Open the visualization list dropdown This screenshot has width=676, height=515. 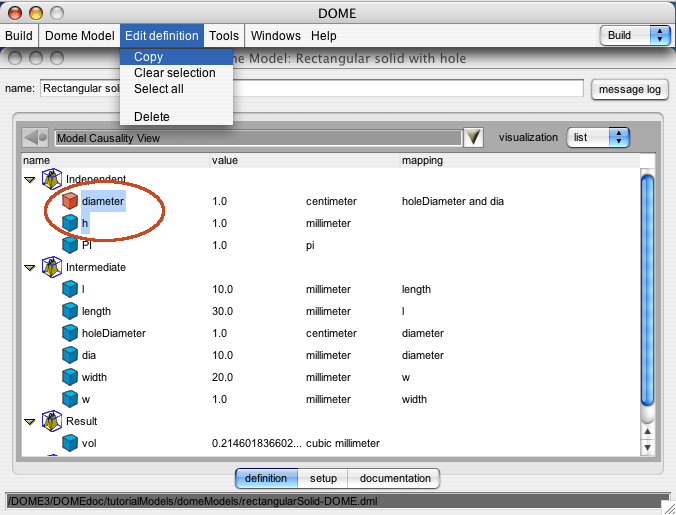point(598,137)
